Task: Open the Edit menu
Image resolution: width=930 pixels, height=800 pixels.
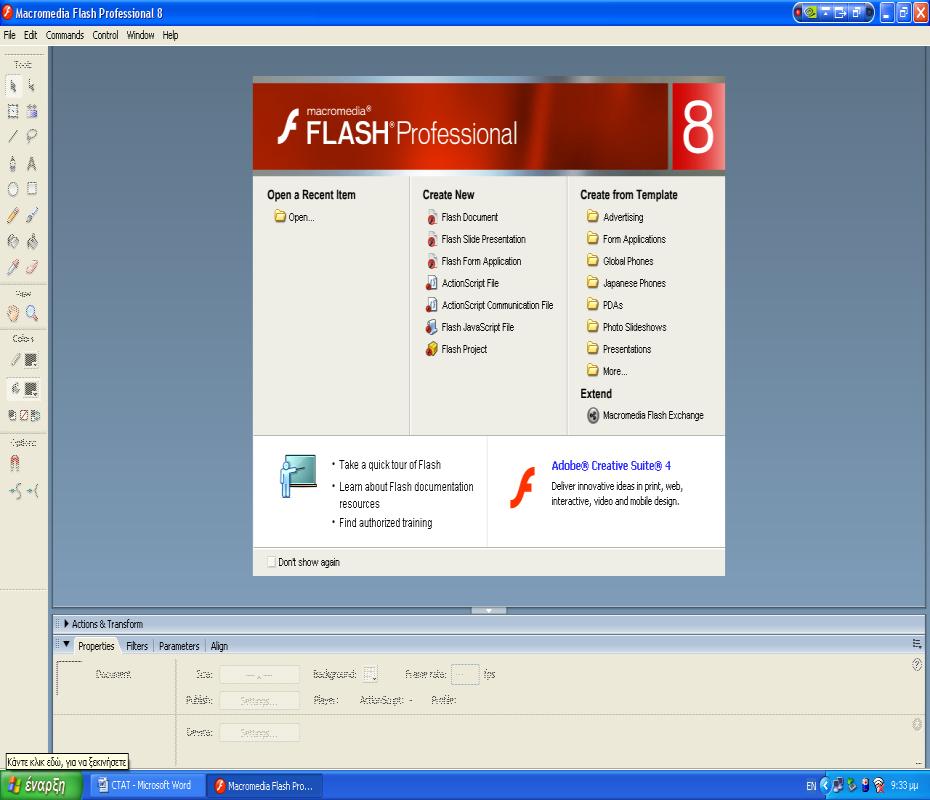Action: point(30,35)
